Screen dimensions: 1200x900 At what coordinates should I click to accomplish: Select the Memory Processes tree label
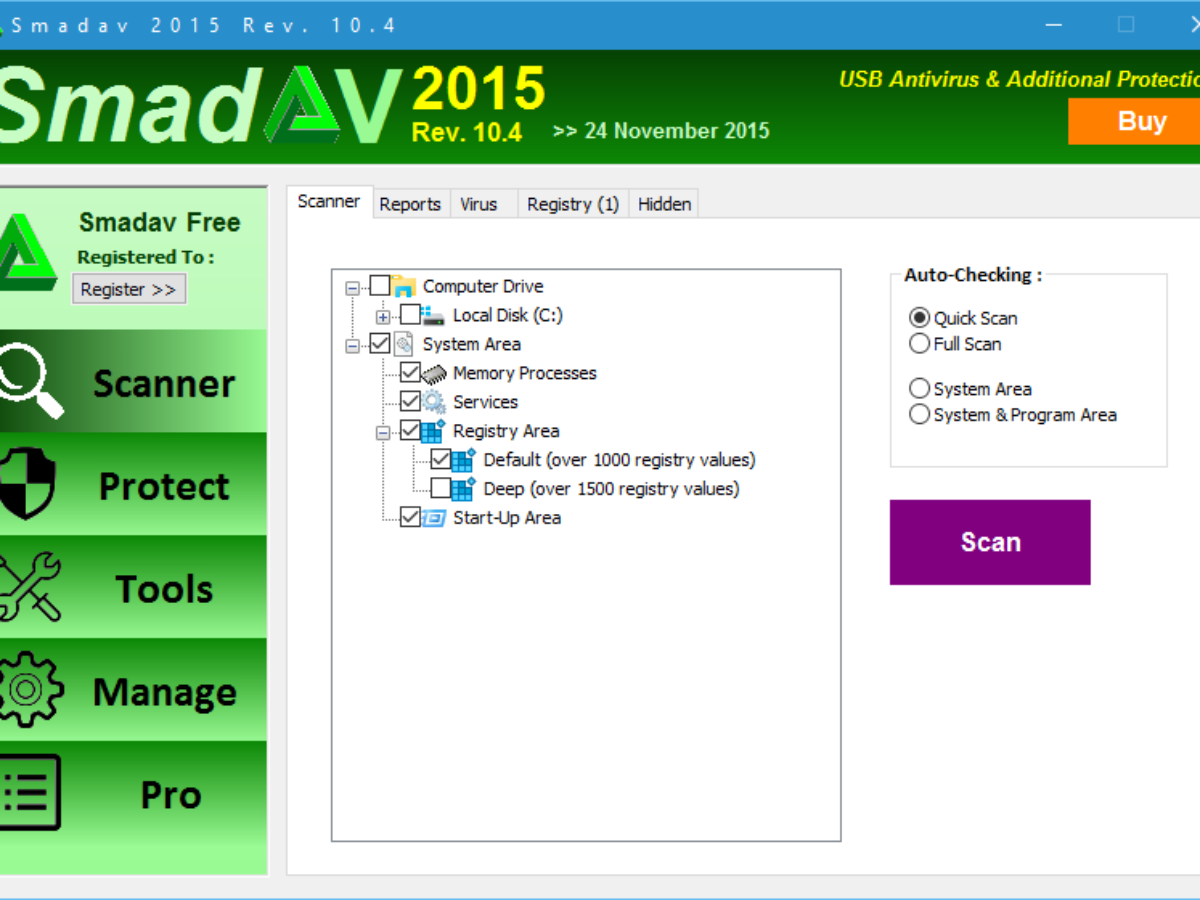coord(524,373)
